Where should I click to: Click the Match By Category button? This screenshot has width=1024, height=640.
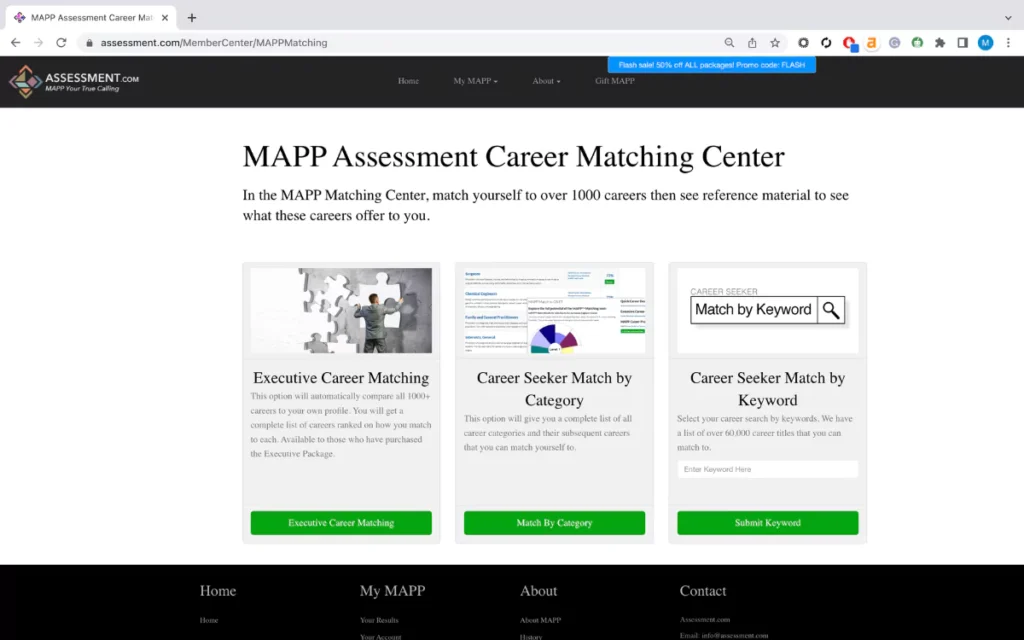(554, 522)
